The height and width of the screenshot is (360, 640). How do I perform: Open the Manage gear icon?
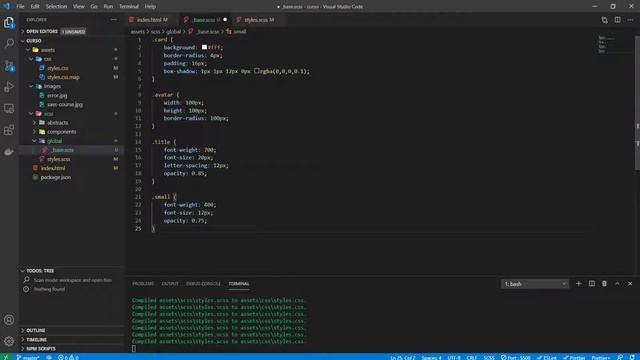coord(9,341)
